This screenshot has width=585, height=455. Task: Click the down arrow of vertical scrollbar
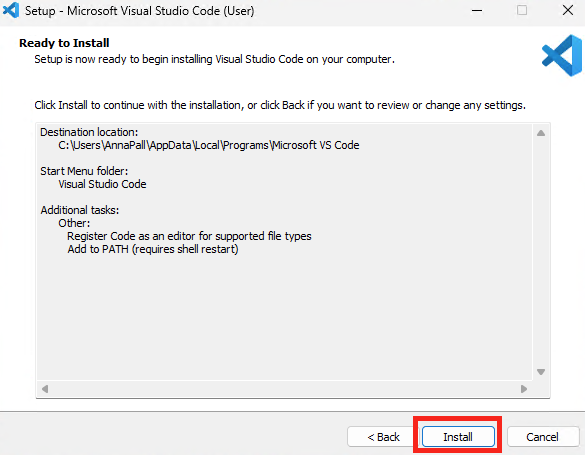pos(541,372)
